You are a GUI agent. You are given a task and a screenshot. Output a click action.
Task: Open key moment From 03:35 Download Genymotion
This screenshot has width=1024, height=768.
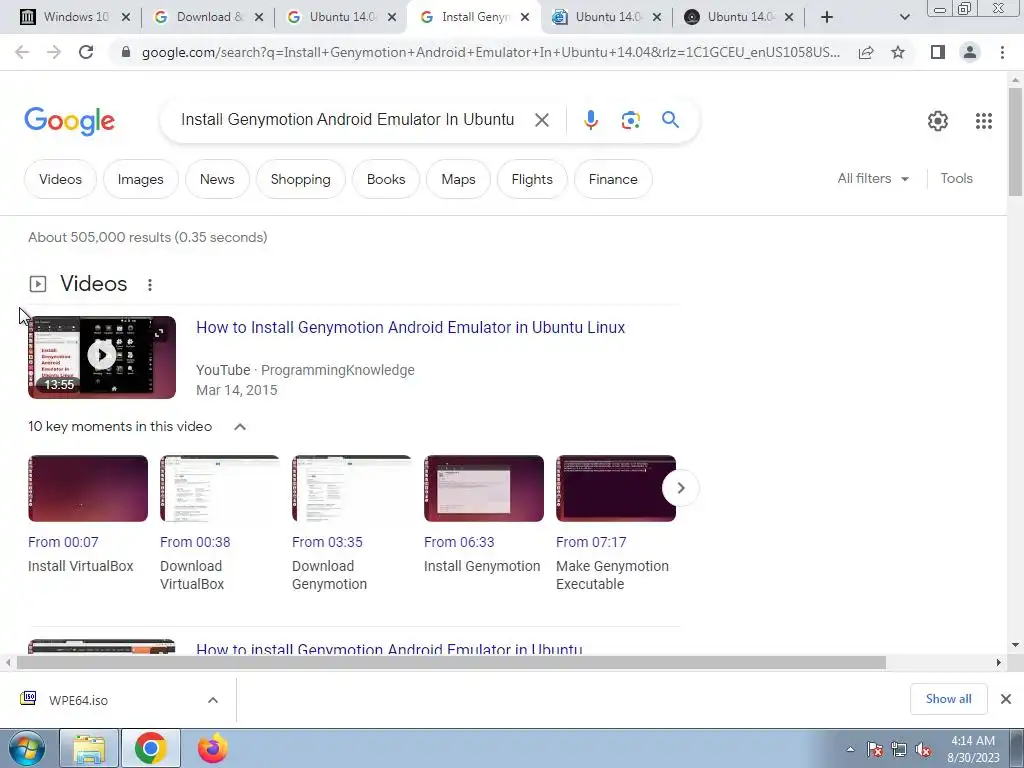[x=351, y=524]
